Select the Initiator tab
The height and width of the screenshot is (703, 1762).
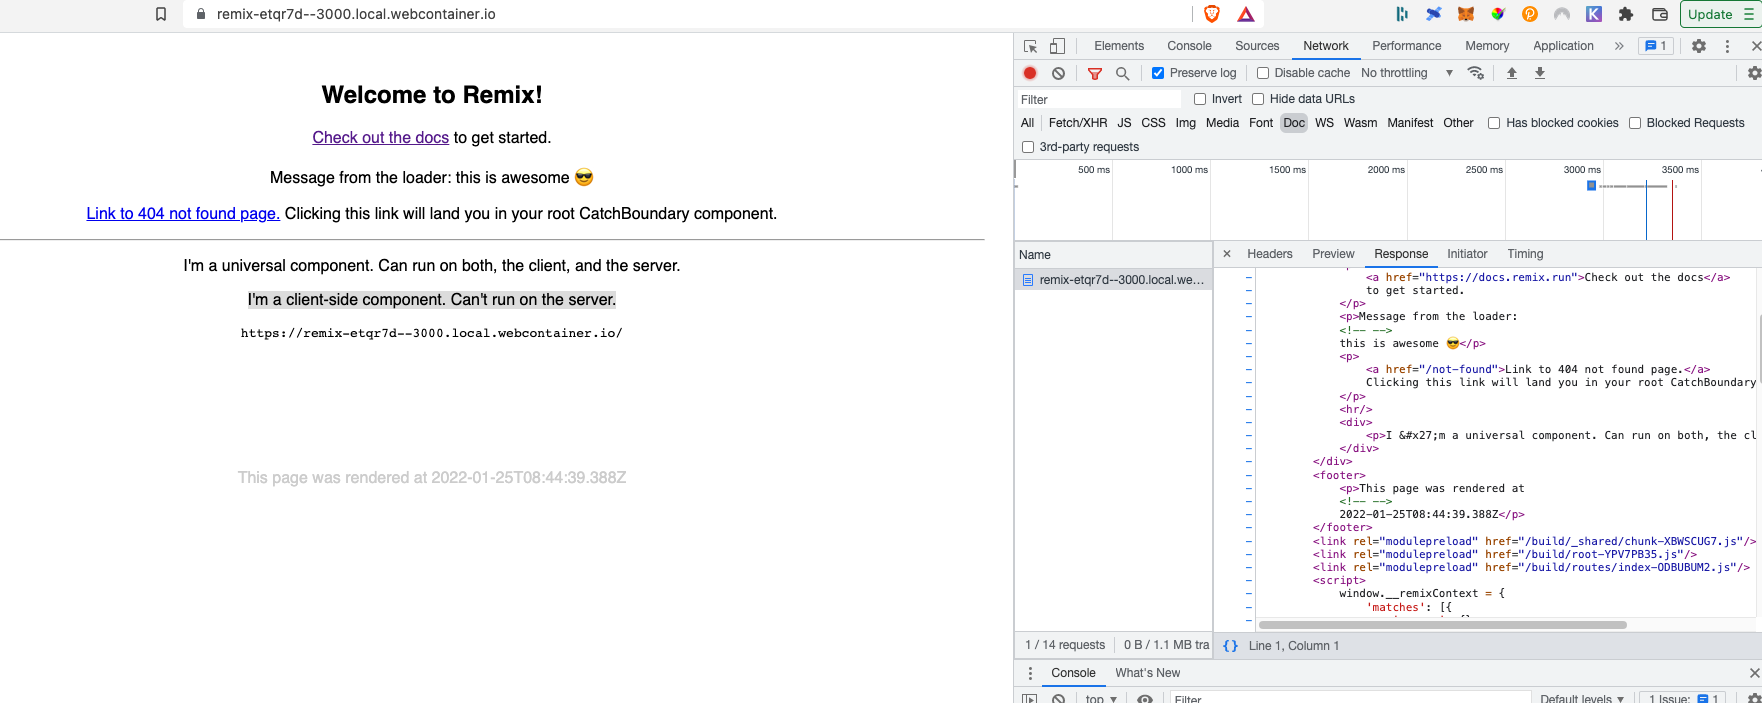(1467, 254)
